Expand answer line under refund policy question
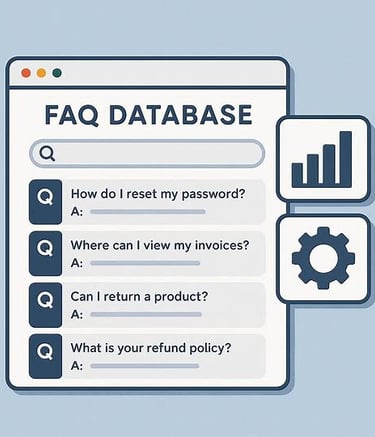Viewport: 375px width, 437px height. point(145,366)
